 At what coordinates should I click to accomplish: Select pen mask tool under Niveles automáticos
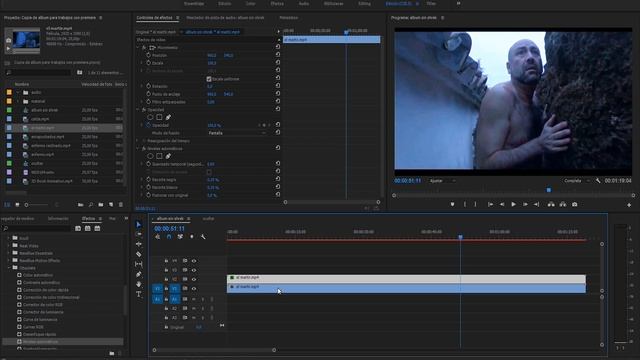[168, 156]
